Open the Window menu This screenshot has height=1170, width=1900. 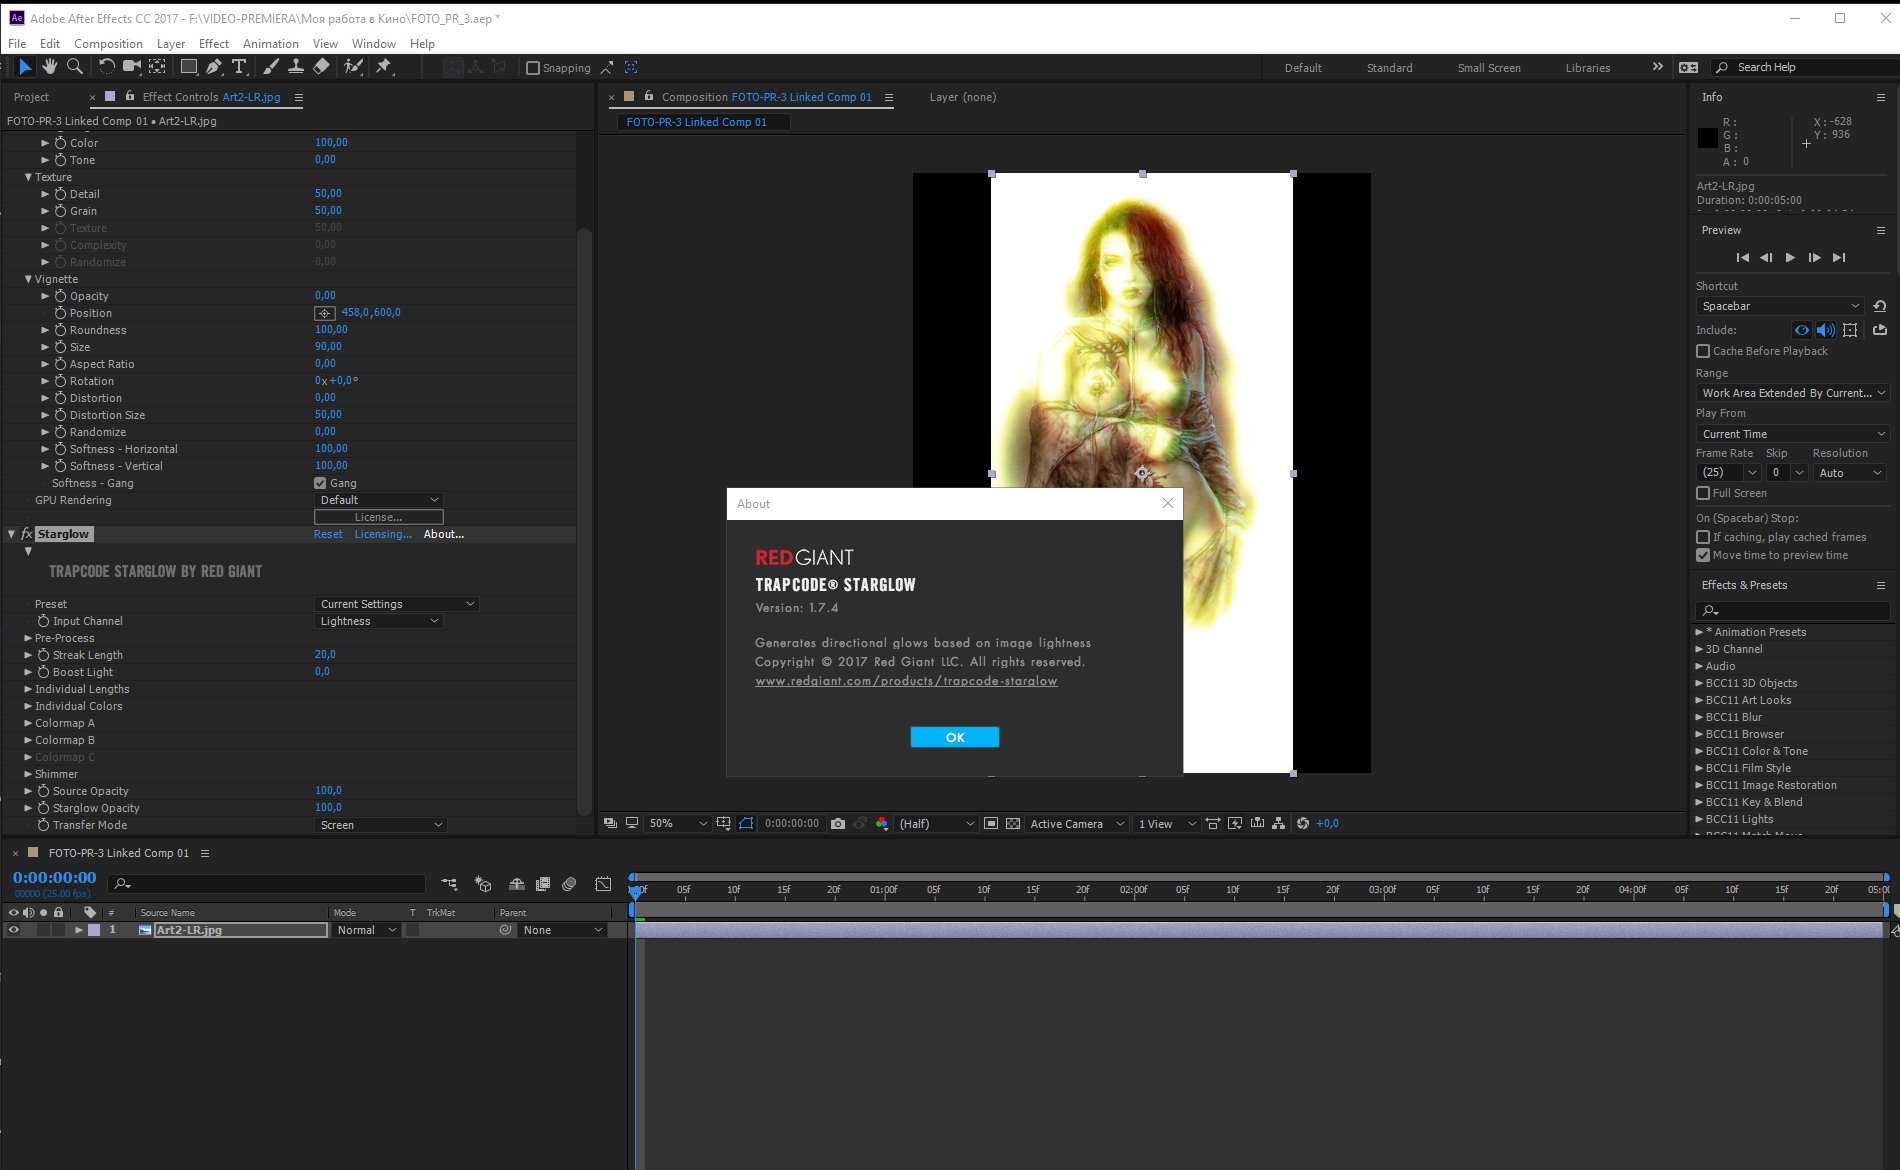click(x=374, y=44)
